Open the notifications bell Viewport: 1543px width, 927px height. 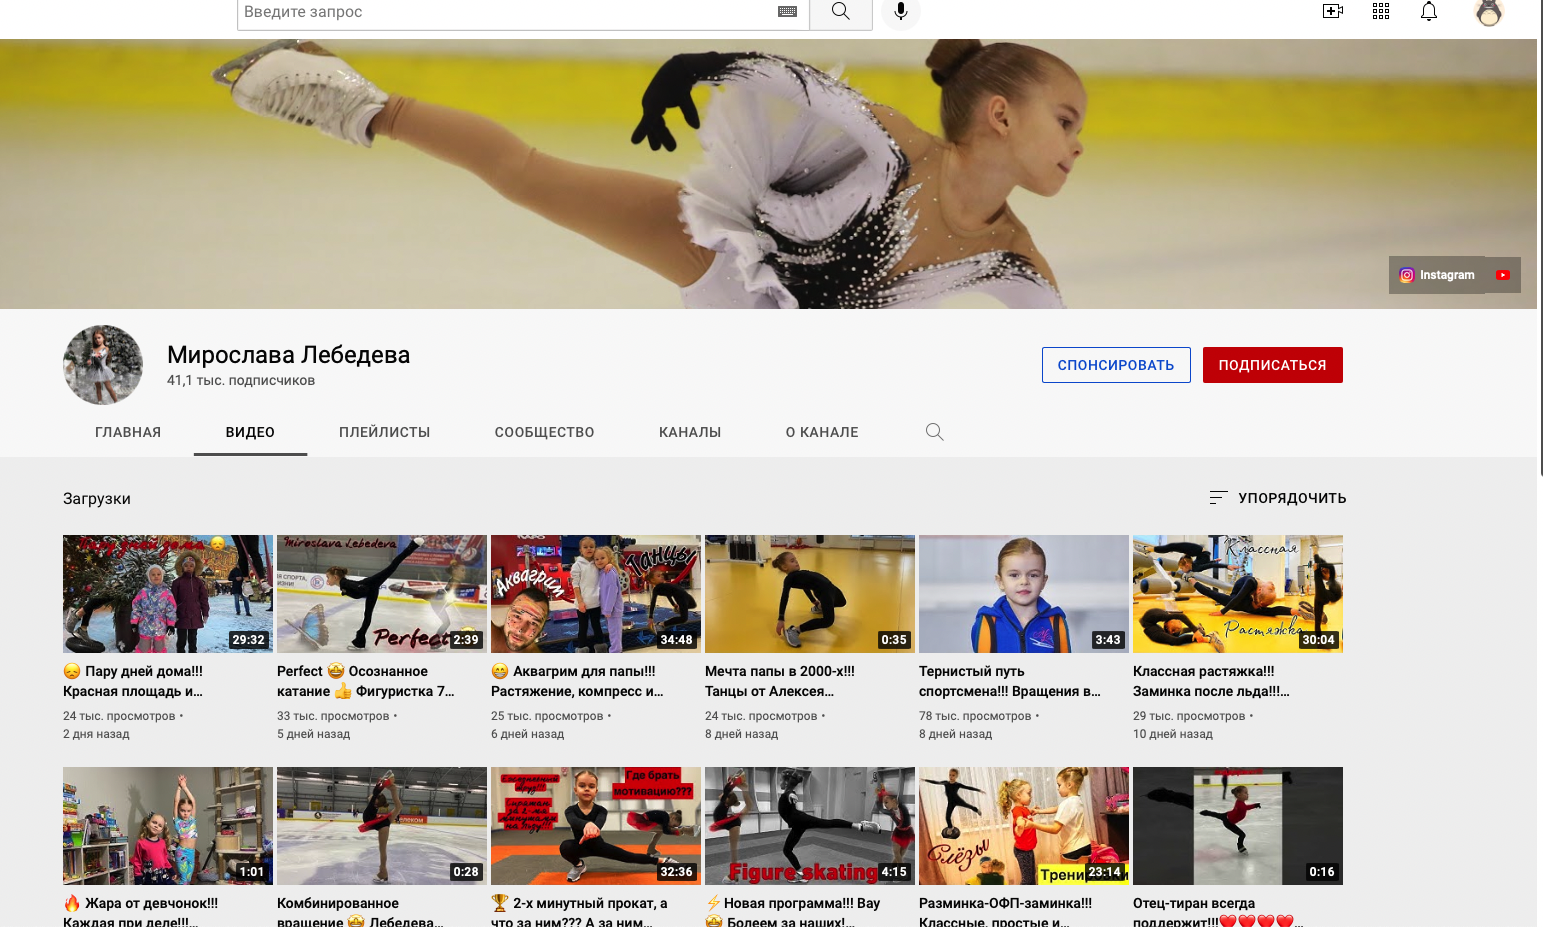tap(1429, 12)
